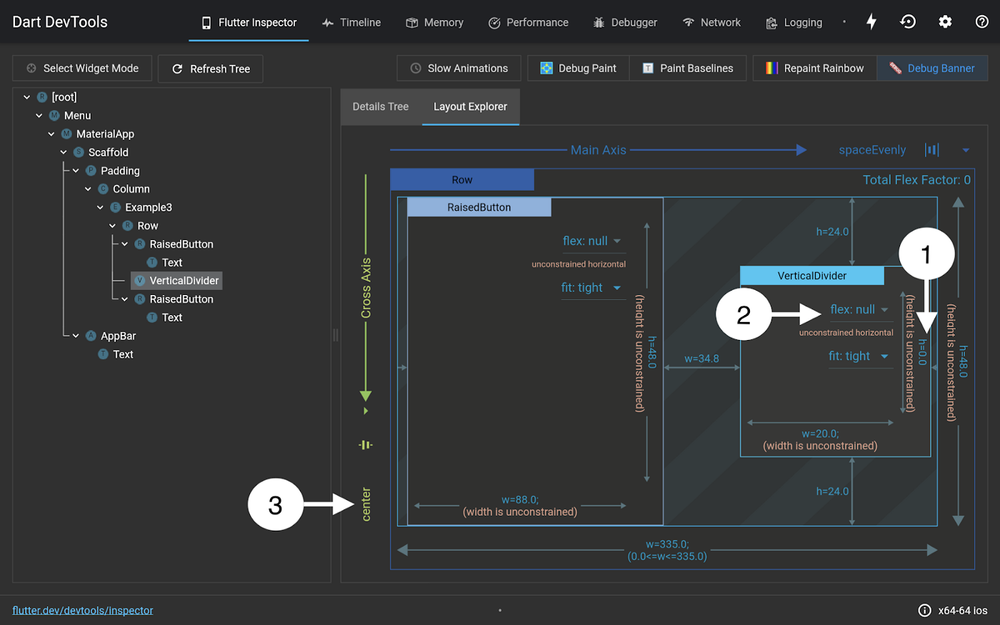The height and width of the screenshot is (625, 1000).
Task: Open the flutter.dev/devtools/inspector link
Action: click(82, 610)
